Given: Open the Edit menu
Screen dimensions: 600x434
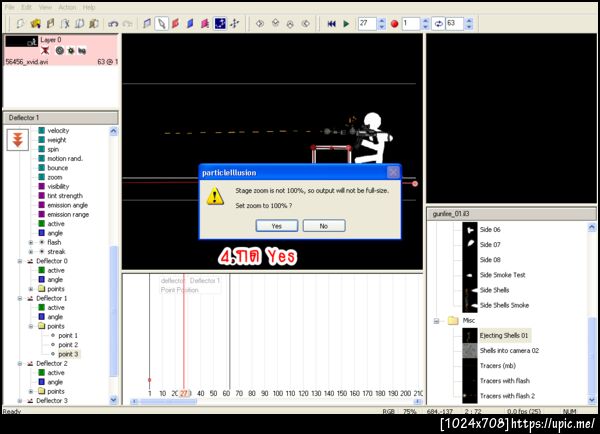Looking at the screenshot, I should 26,7.
